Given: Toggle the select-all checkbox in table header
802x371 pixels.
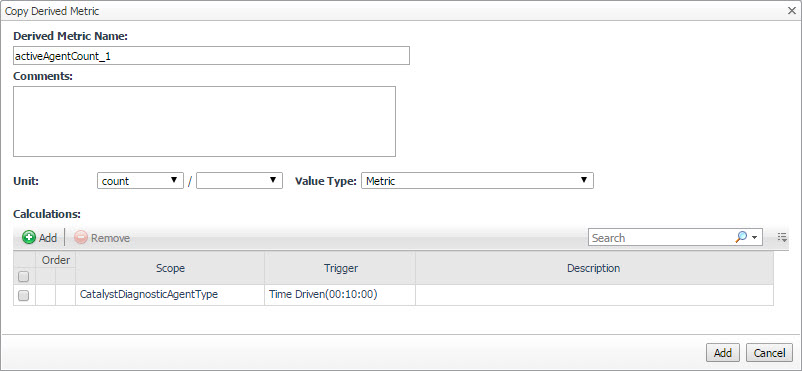Looking at the screenshot, I should (23, 277).
